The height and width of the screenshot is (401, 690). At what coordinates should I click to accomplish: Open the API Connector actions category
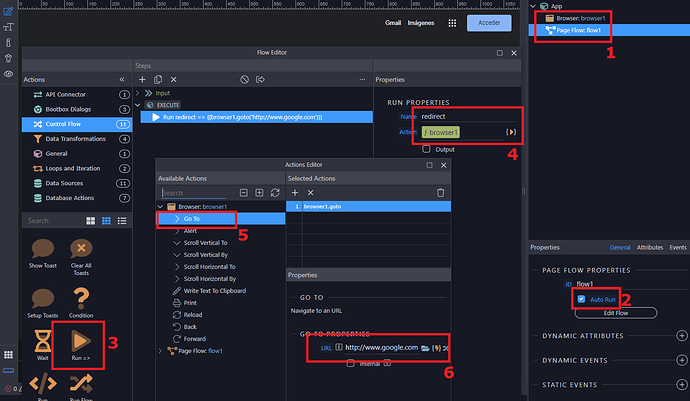pyautogui.click(x=77, y=95)
